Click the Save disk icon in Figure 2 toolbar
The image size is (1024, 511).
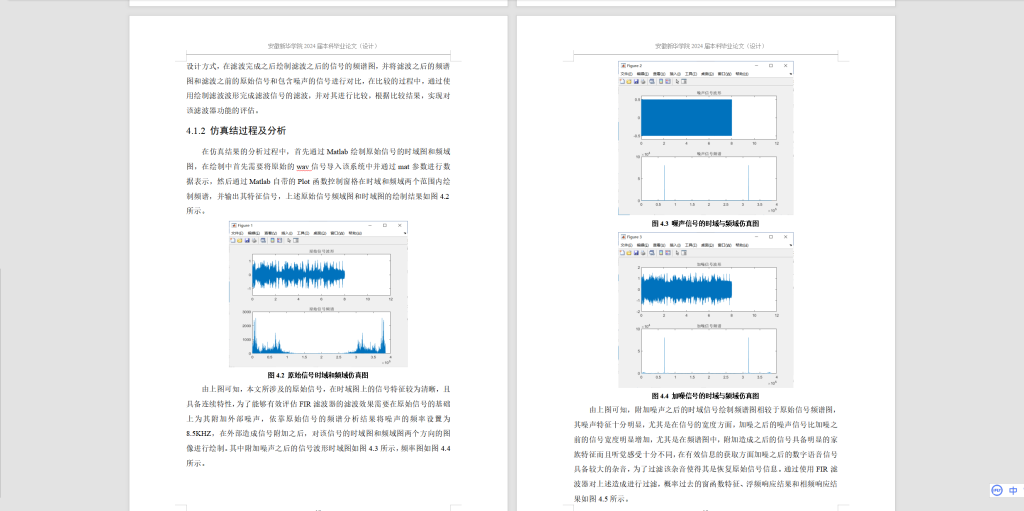[x=636, y=81]
